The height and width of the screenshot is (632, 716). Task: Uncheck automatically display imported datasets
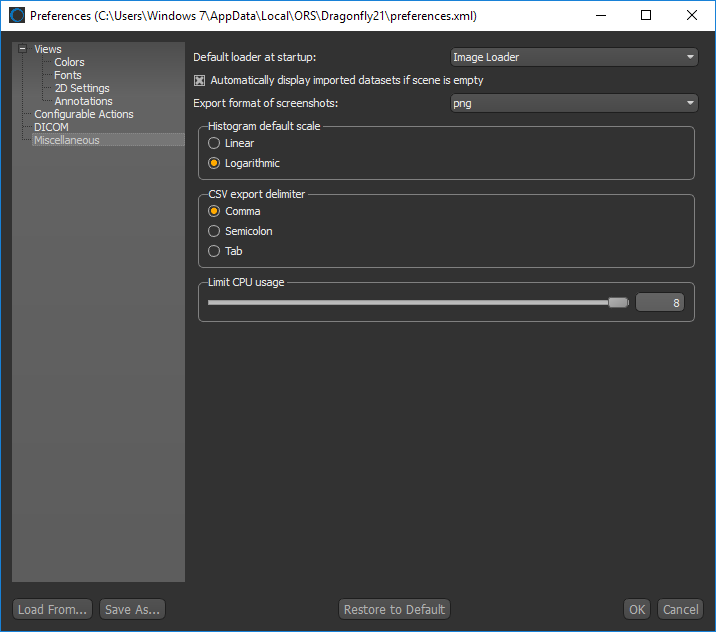[200, 80]
